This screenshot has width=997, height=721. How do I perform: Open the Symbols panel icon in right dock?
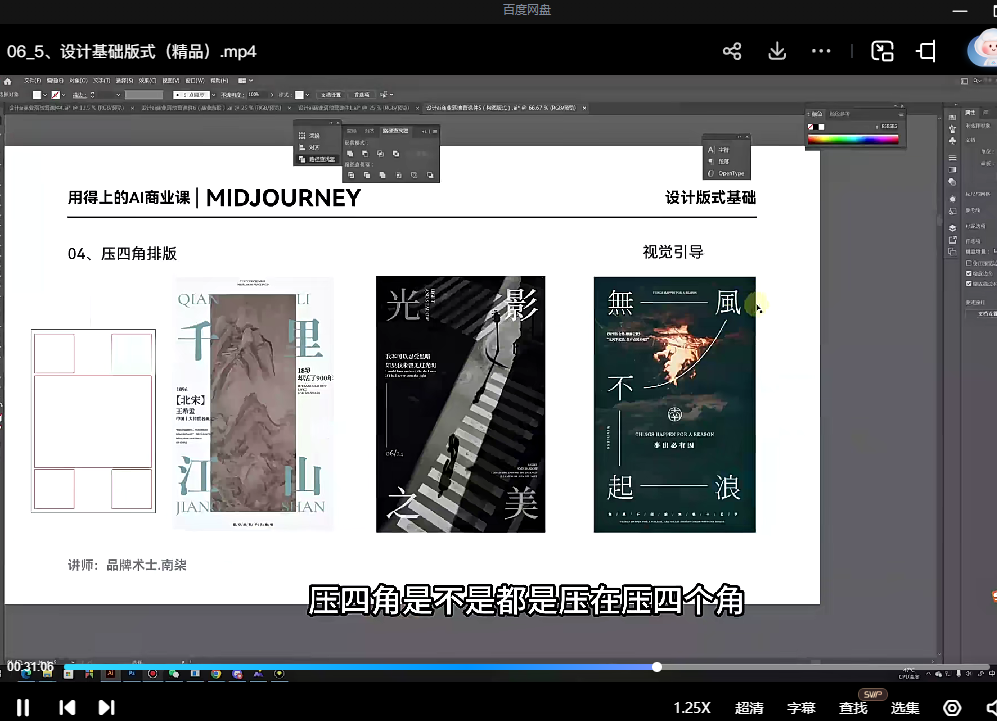[x=952, y=141]
